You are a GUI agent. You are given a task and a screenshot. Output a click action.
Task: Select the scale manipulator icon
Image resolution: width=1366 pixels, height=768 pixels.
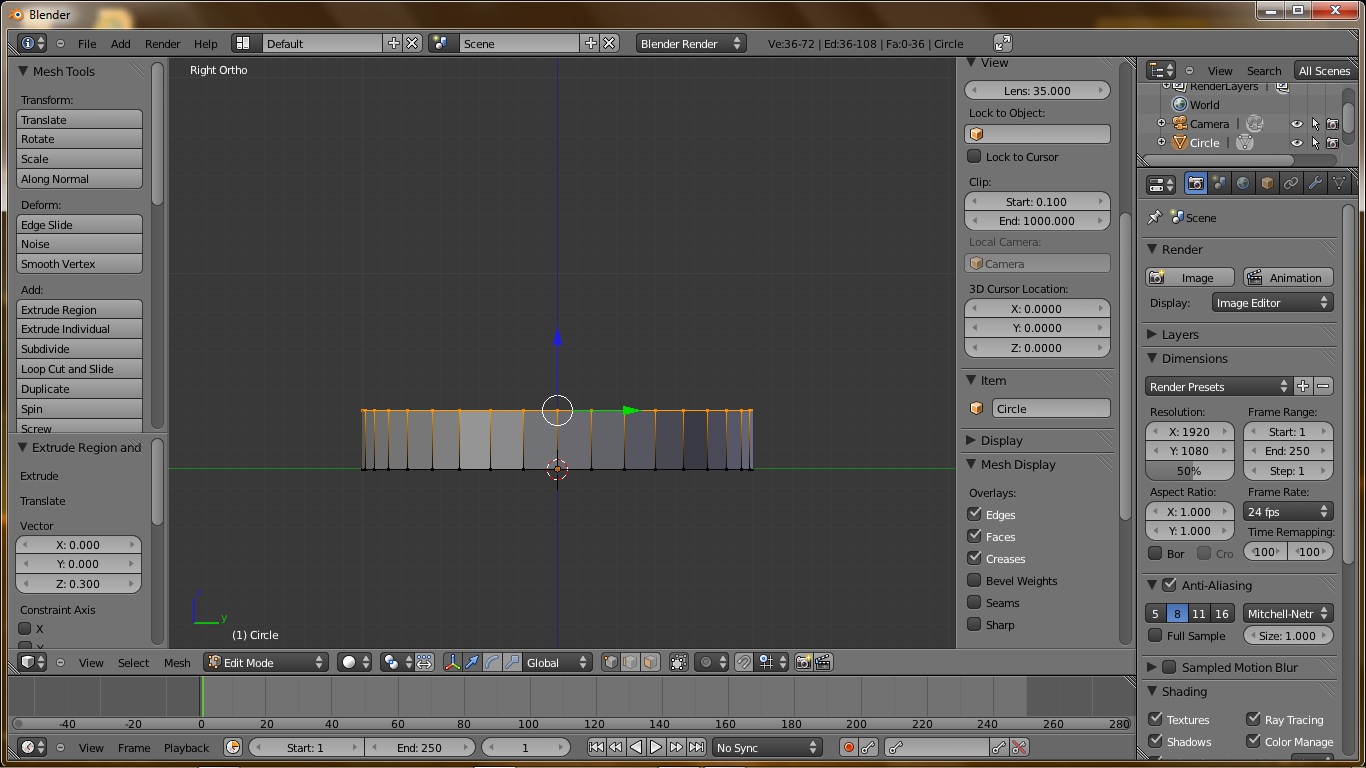coord(512,662)
